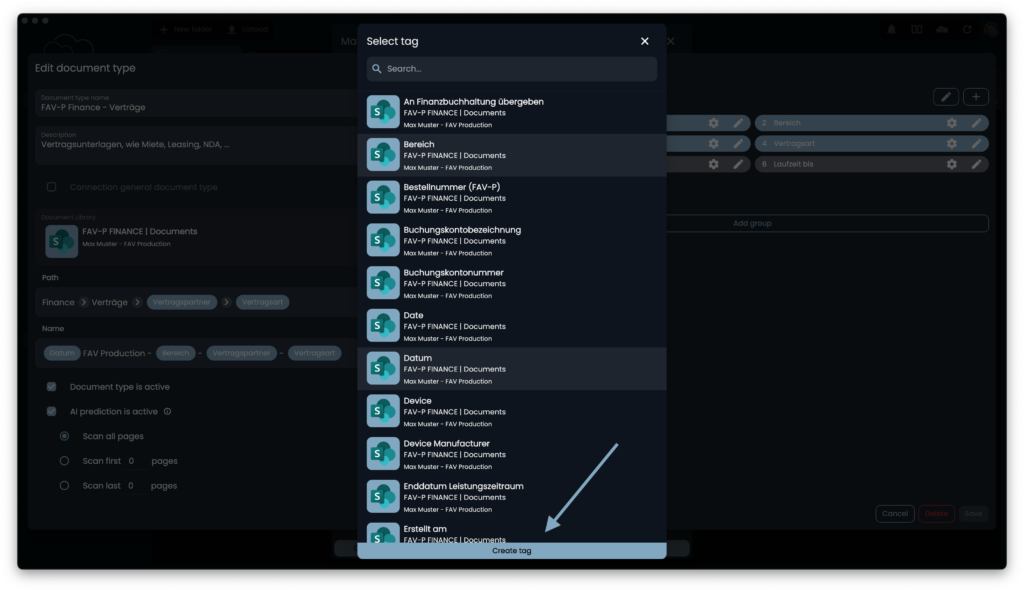Image resolution: width=1024 pixels, height=591 pixels.
Task: Open settings gear for 'Bereich' field
Action: pyautogui.click(x=952, y=123)
